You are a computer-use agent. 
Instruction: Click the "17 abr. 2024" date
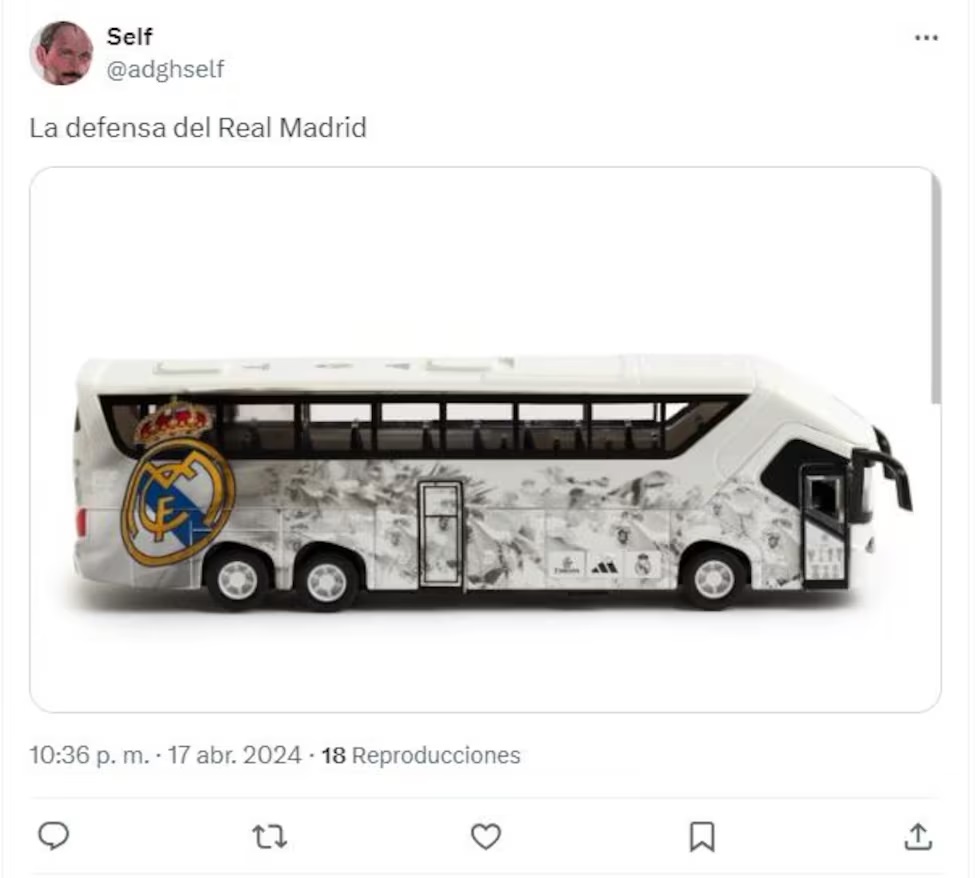[234, 755]
